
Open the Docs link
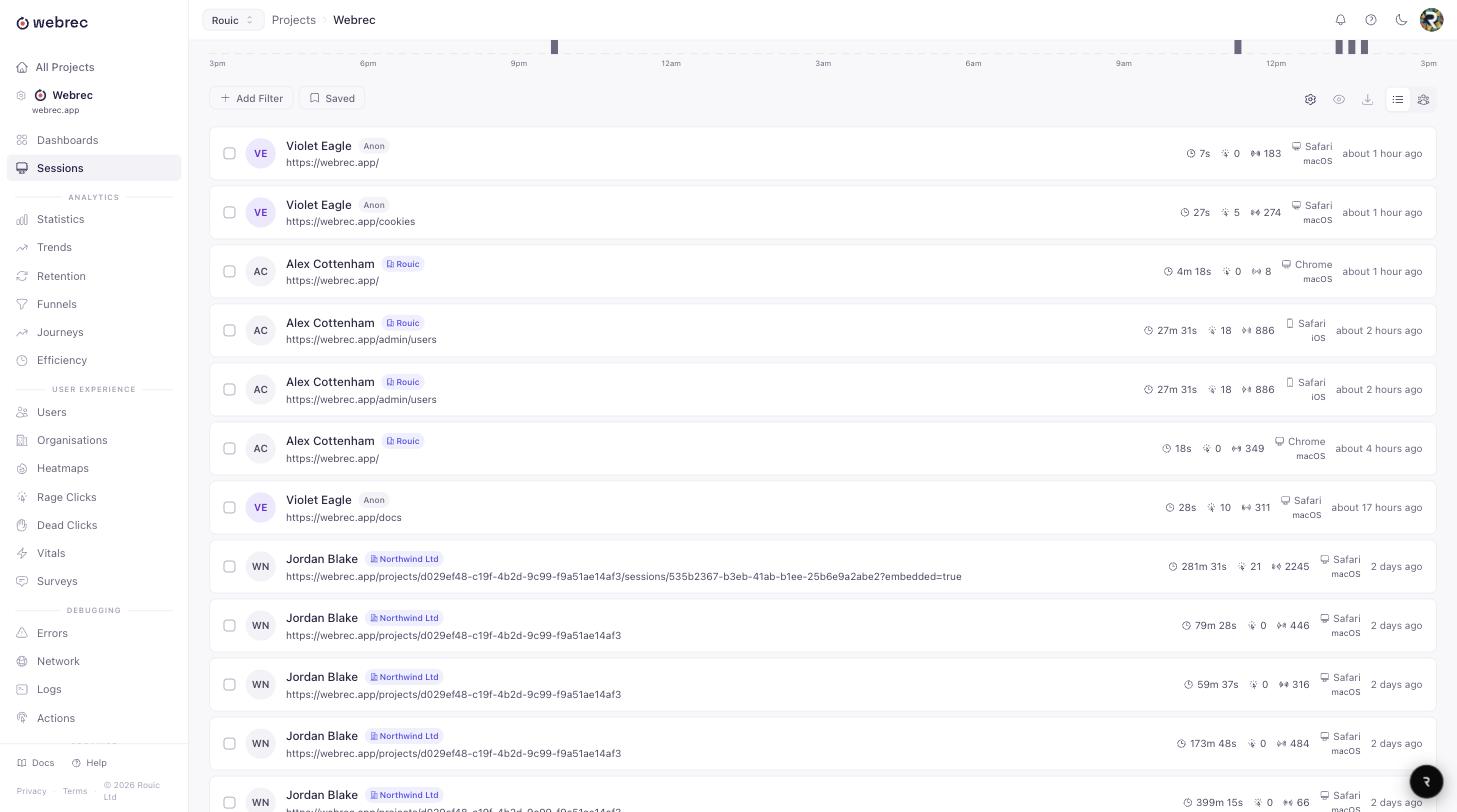[x=36, y=763]
